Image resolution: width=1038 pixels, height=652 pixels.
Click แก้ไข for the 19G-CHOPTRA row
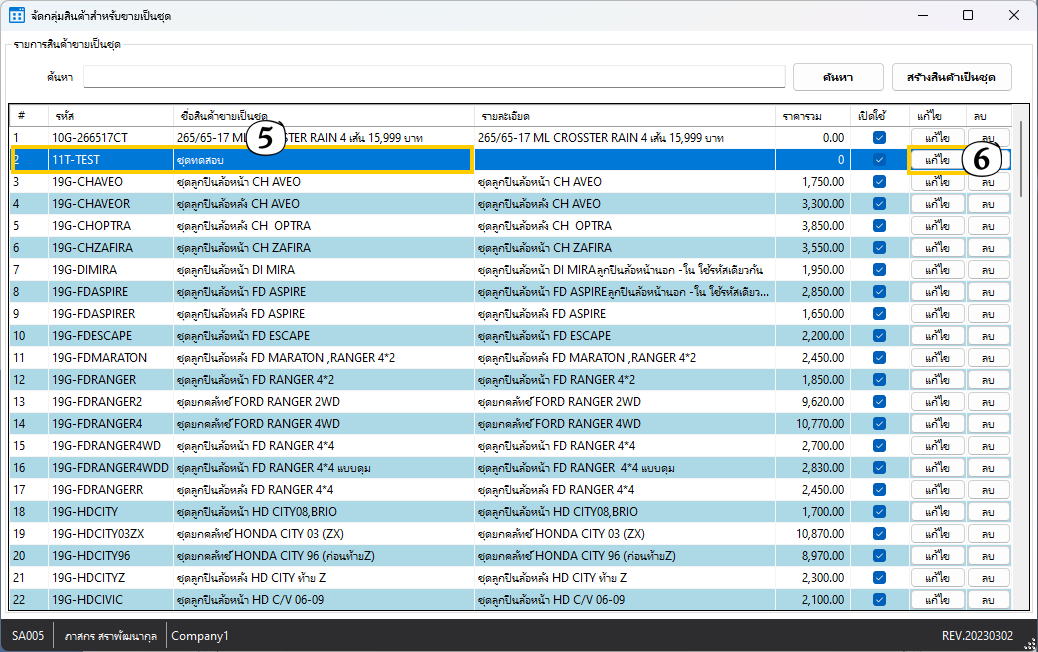(x=937, y=226)
